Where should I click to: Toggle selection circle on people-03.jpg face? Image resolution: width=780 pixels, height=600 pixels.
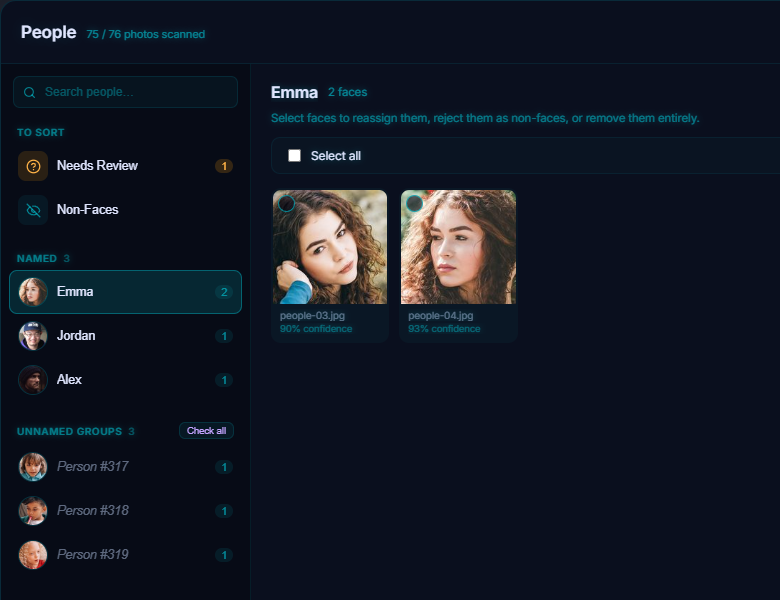pos(287,203)
